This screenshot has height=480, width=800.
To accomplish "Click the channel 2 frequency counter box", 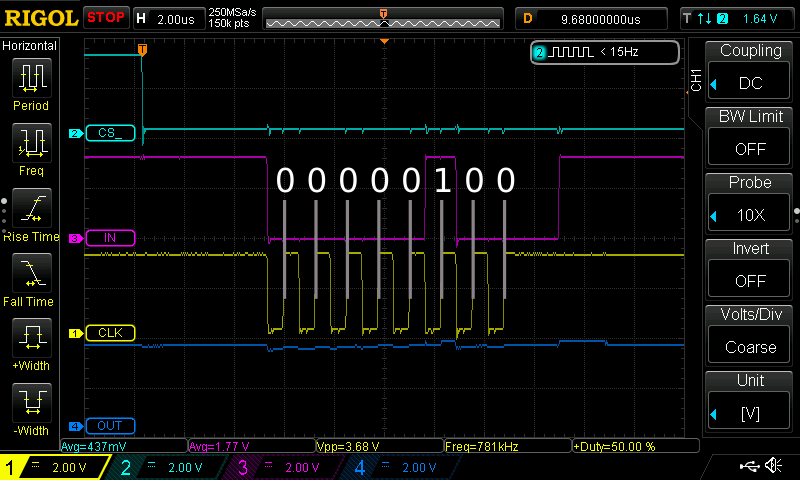I will tap(605, 52).
